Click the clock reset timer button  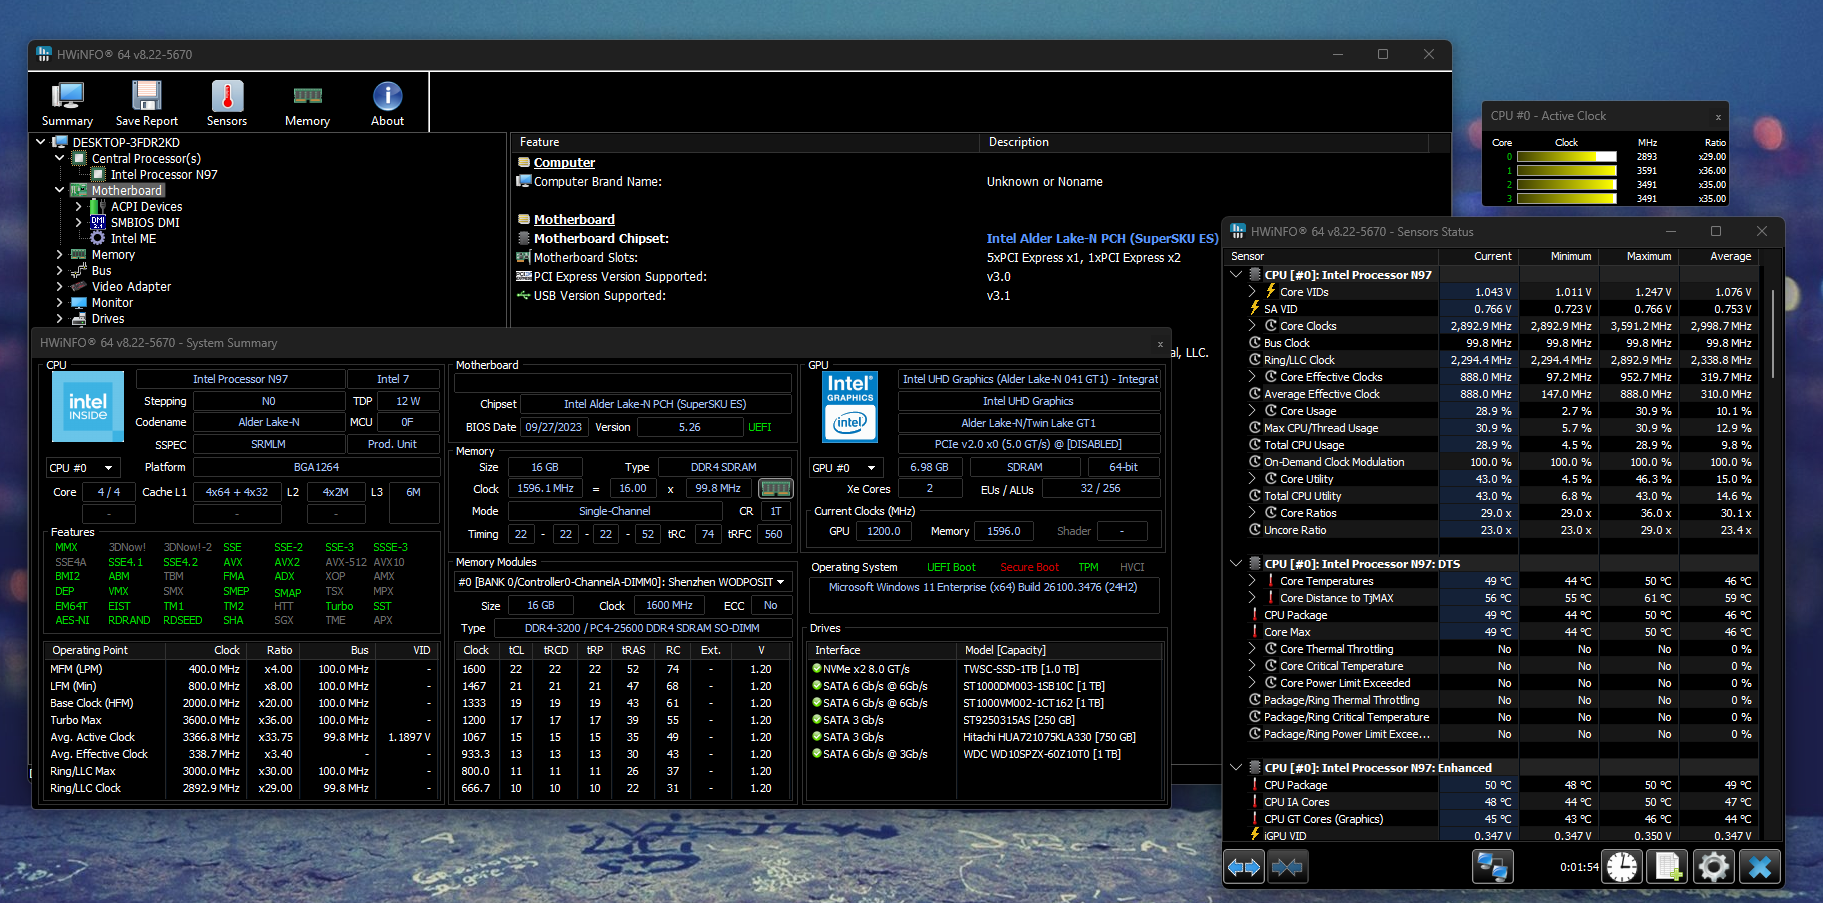[1622, 867]
